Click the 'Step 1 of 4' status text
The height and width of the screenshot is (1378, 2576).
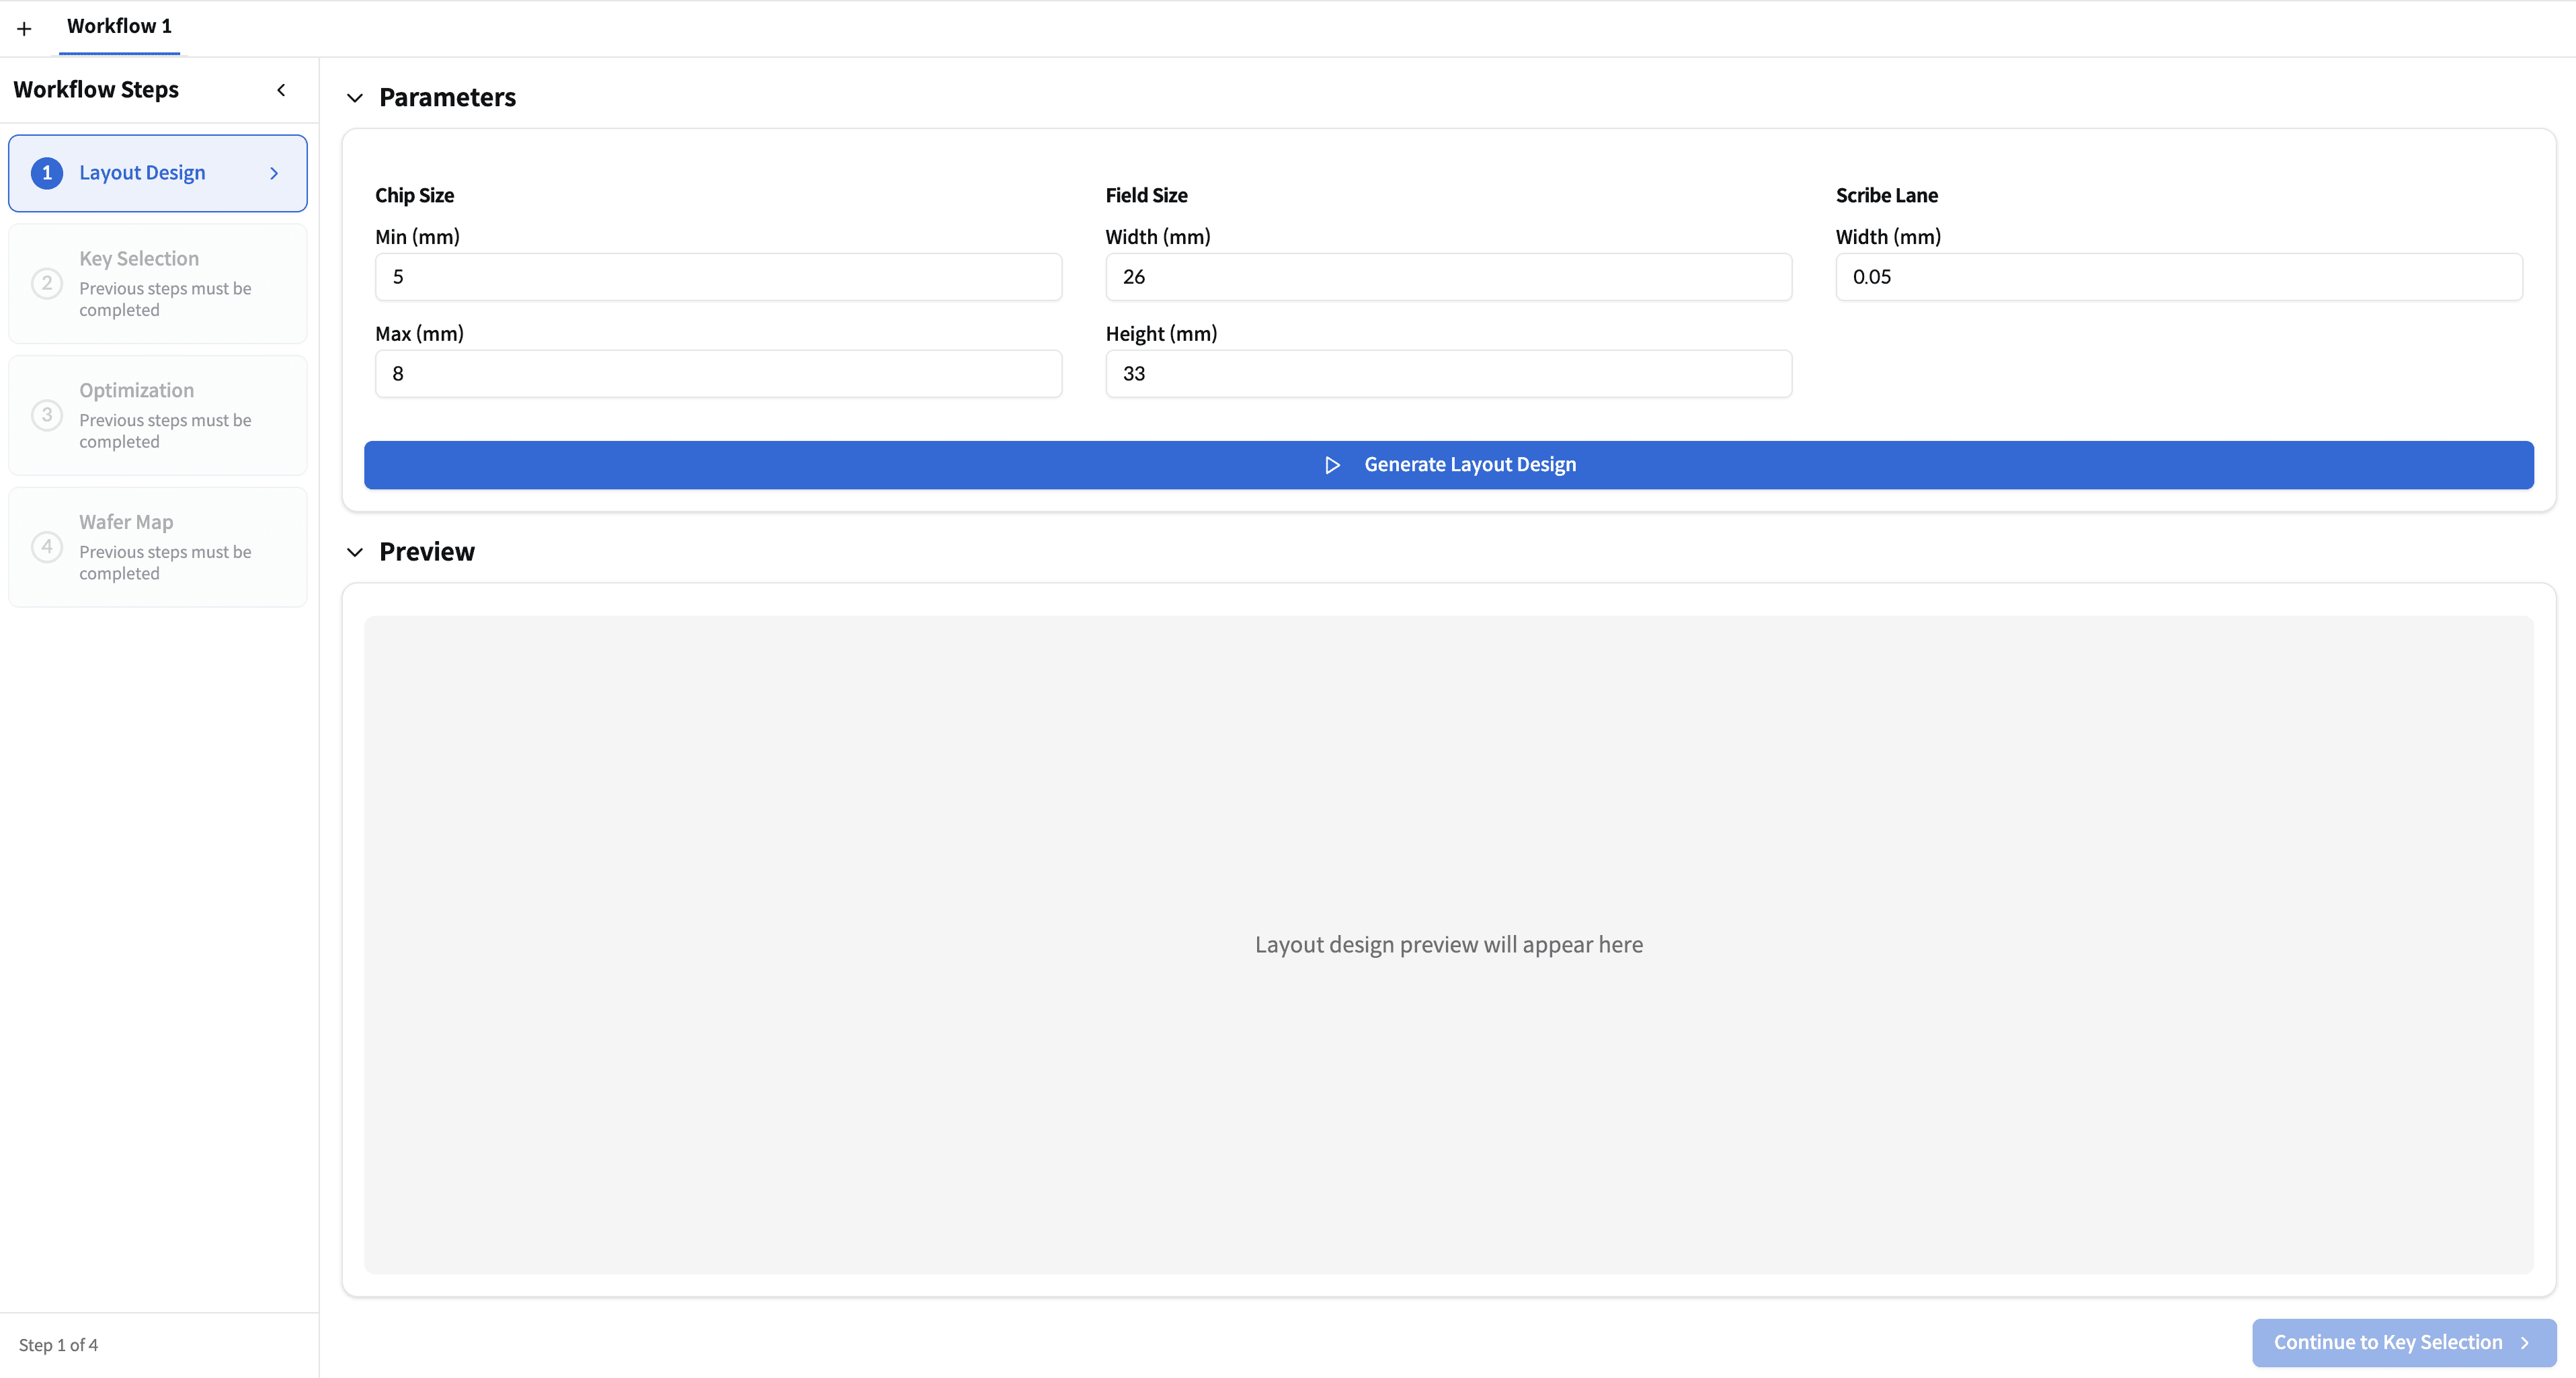click(58, 1345)
